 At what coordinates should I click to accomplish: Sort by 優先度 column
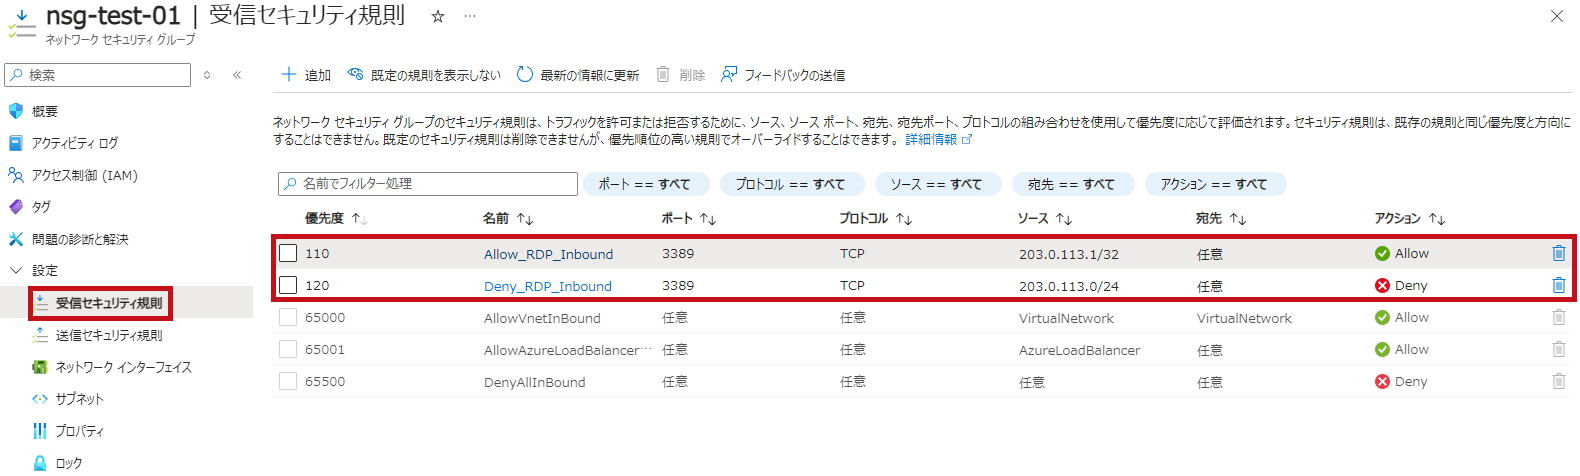(x=336, y=218)
